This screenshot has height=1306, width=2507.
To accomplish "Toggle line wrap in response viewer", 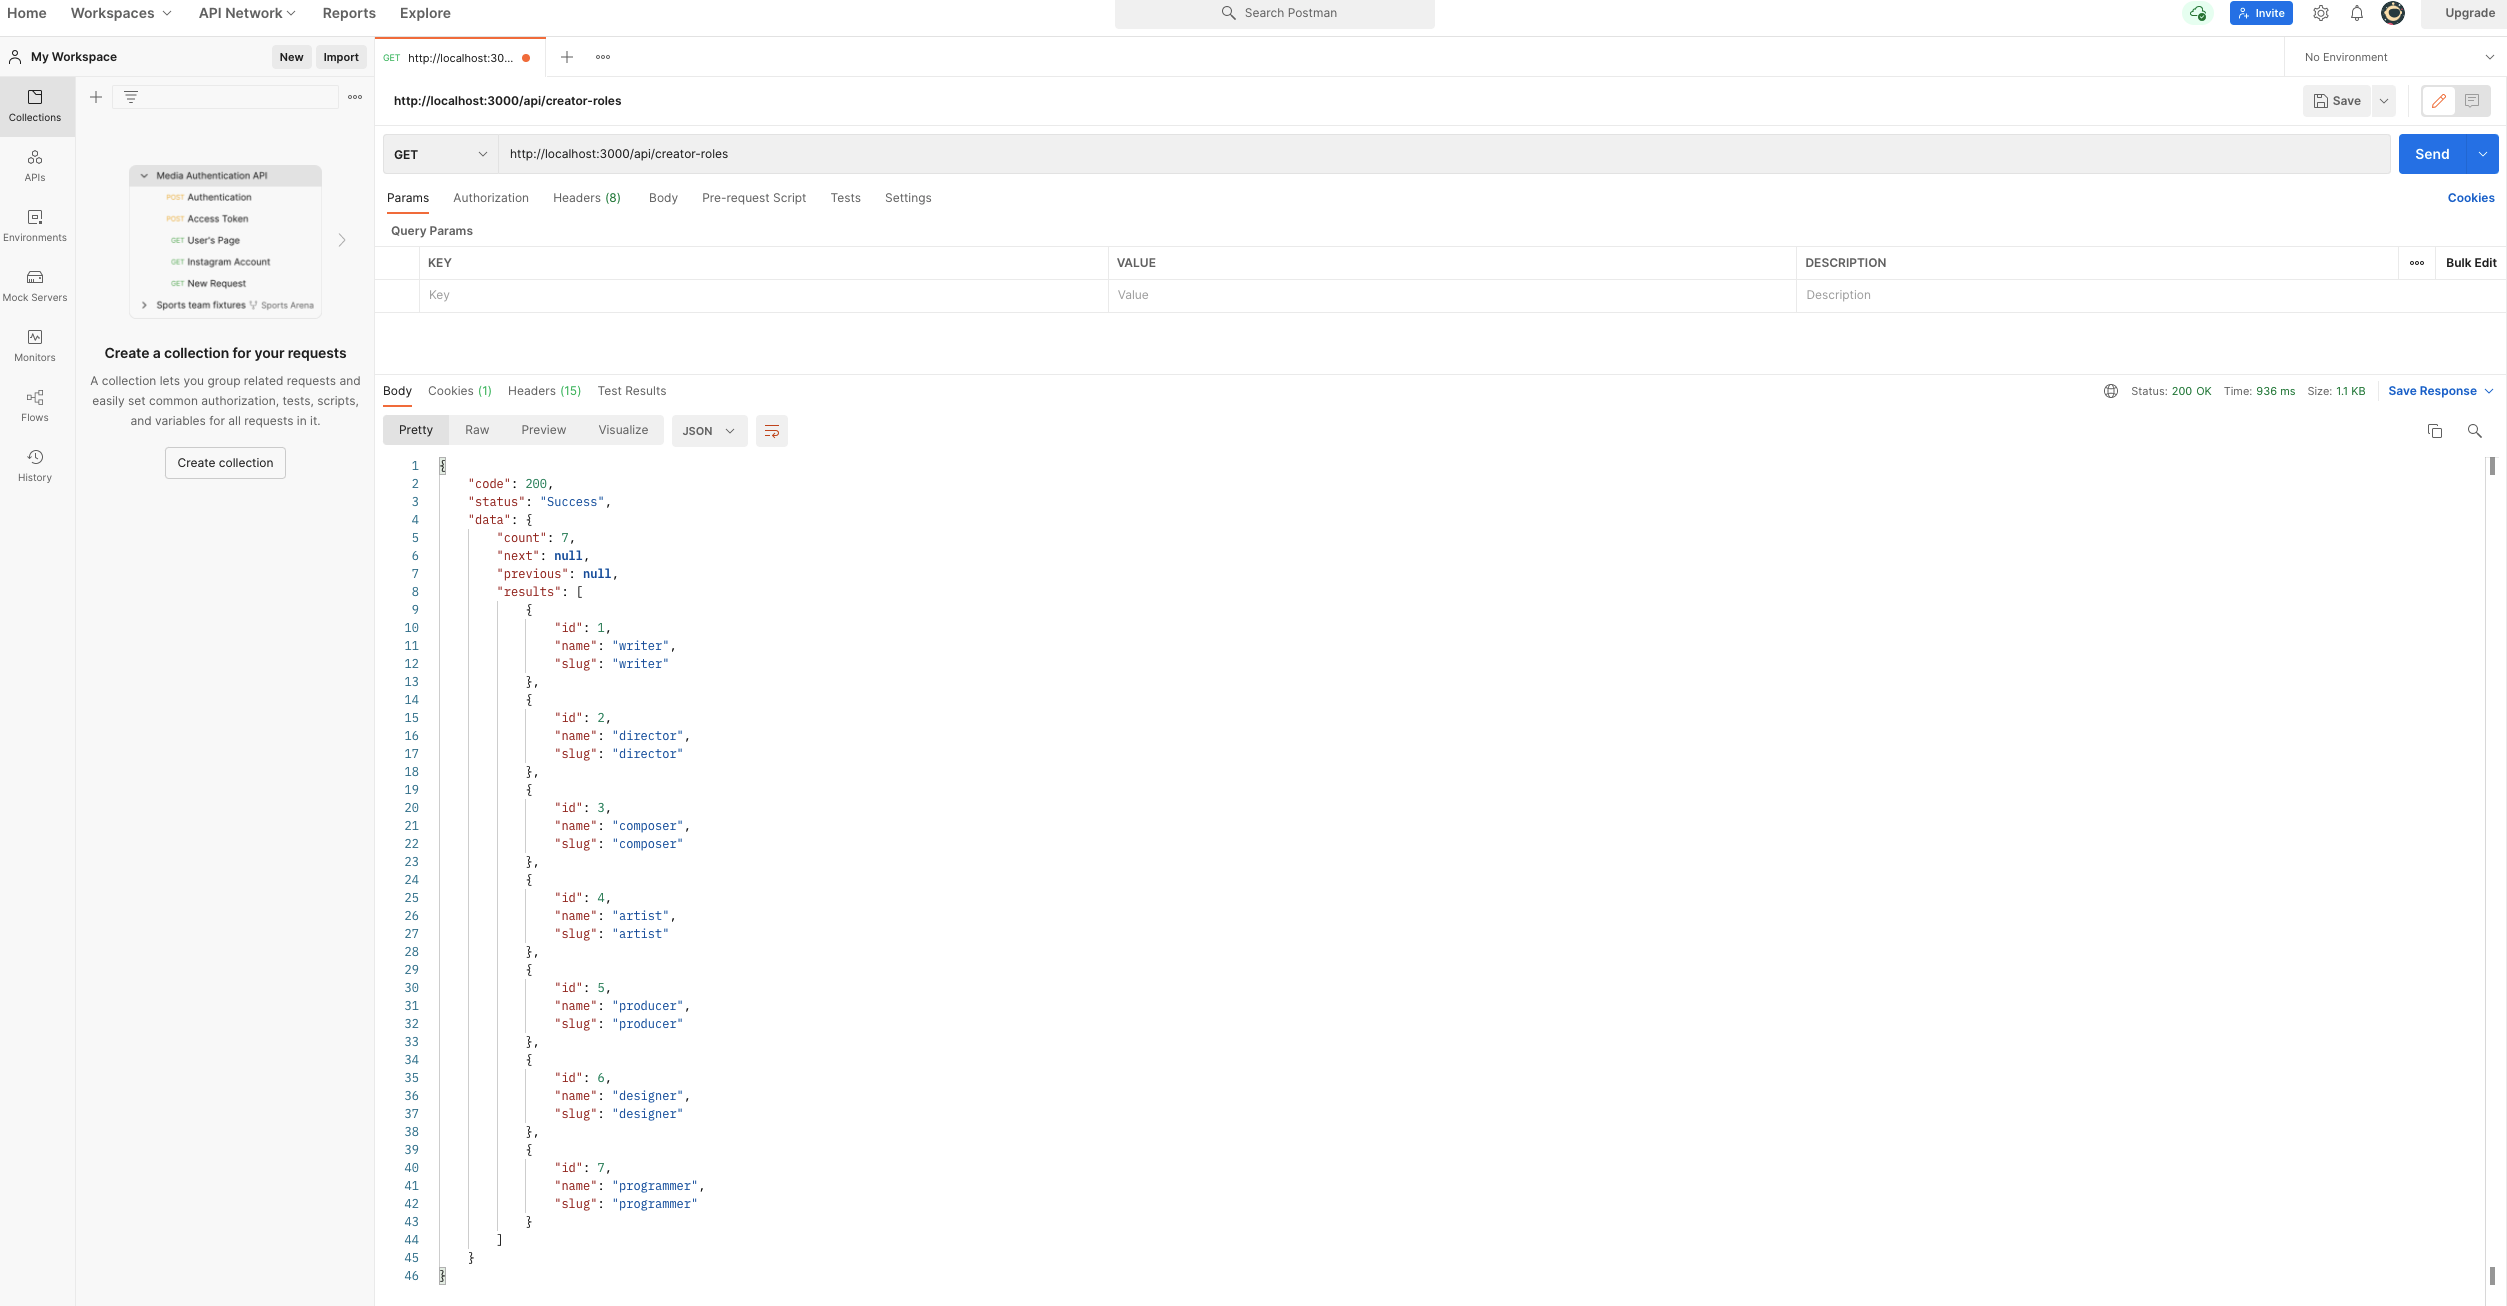I will pyautogui.click(x=772, y=431).
